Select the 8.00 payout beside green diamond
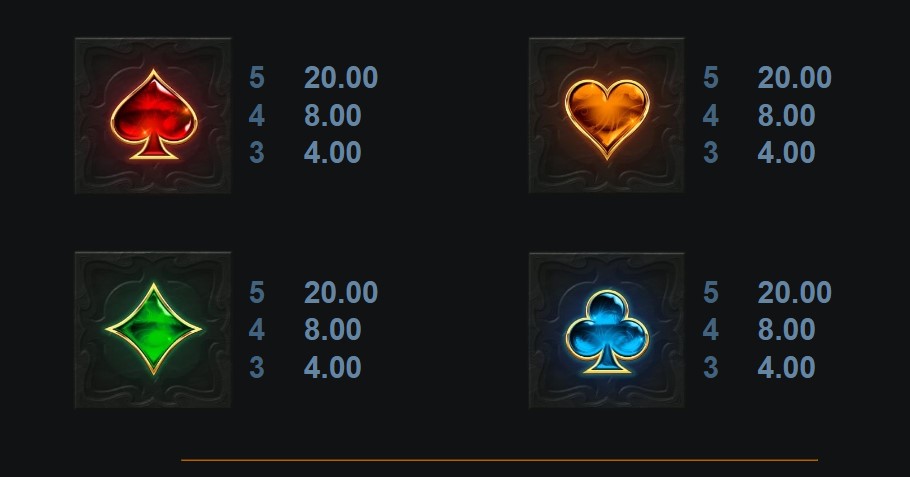The image size is (910, 477). pos(333,330)
